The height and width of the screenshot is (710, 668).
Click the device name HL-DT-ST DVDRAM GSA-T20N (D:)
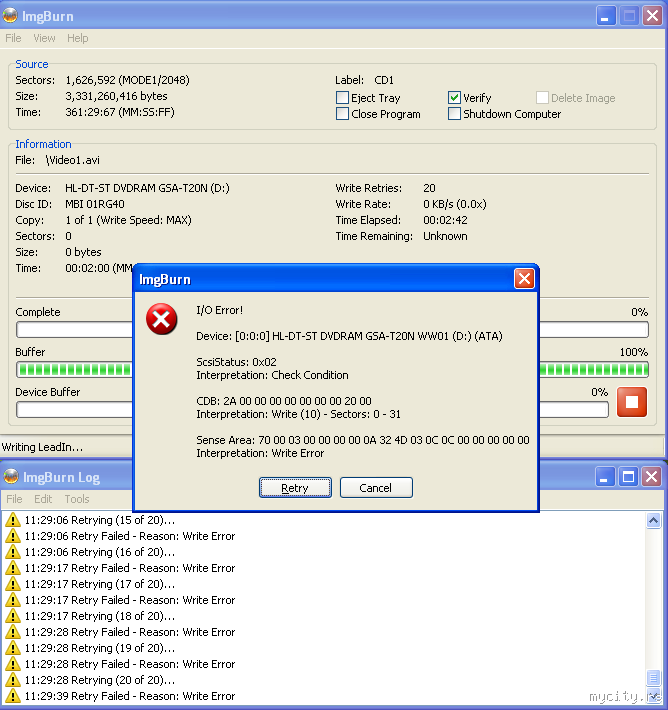tap(147, 188)
